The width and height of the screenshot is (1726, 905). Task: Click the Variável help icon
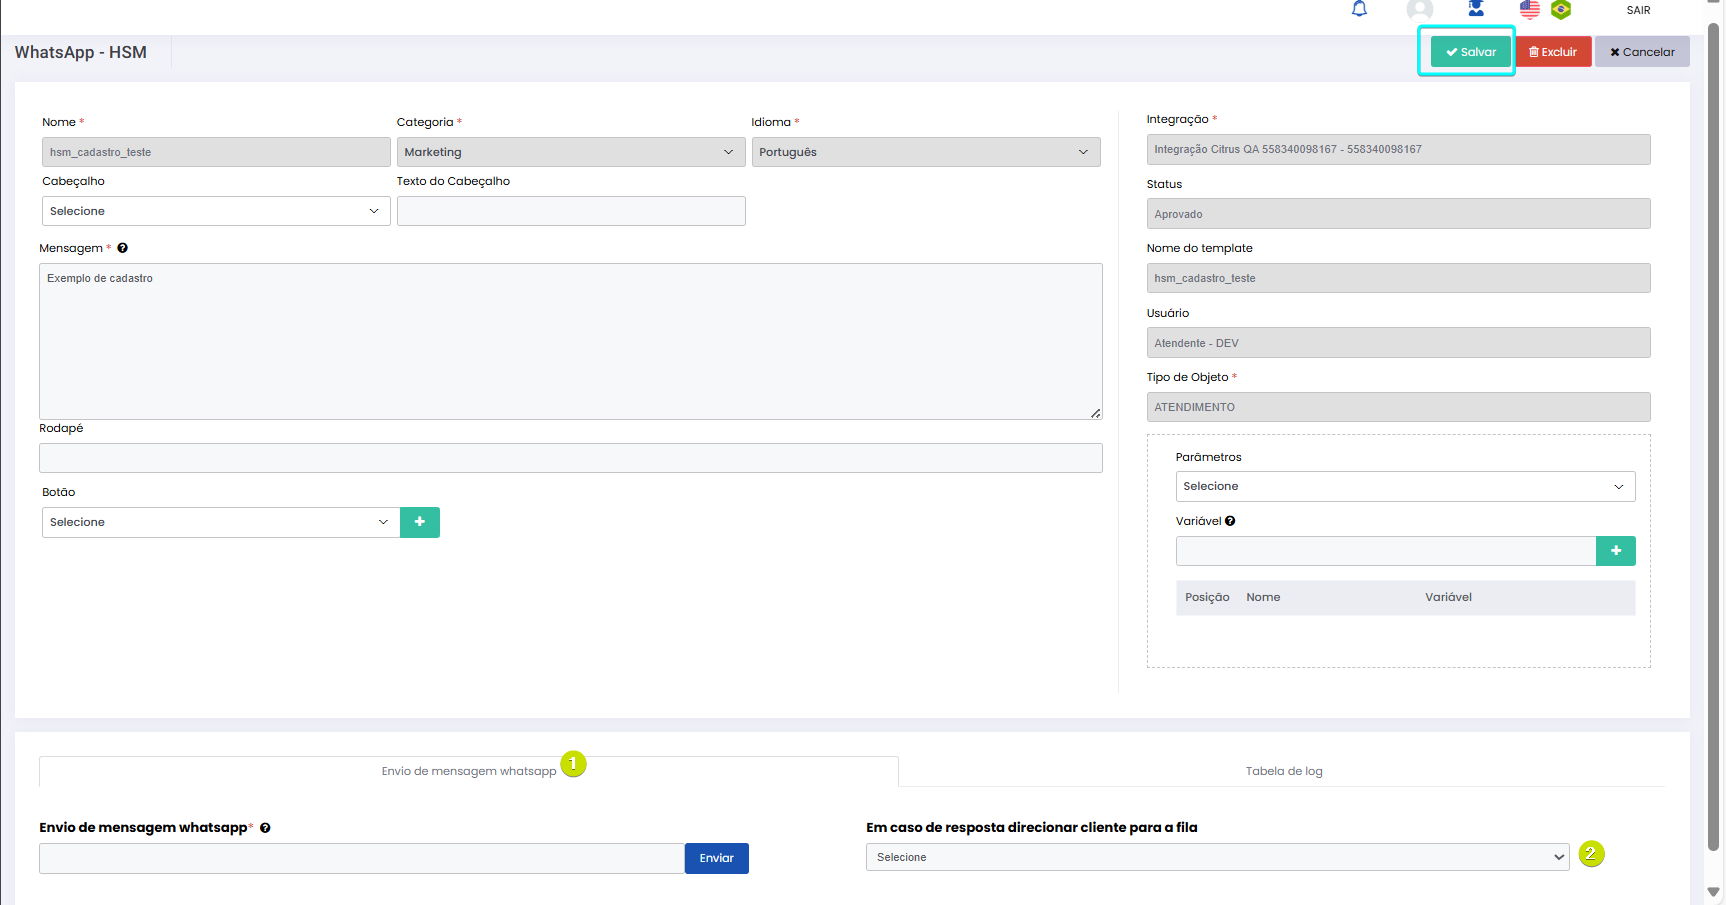(1230, 521)
